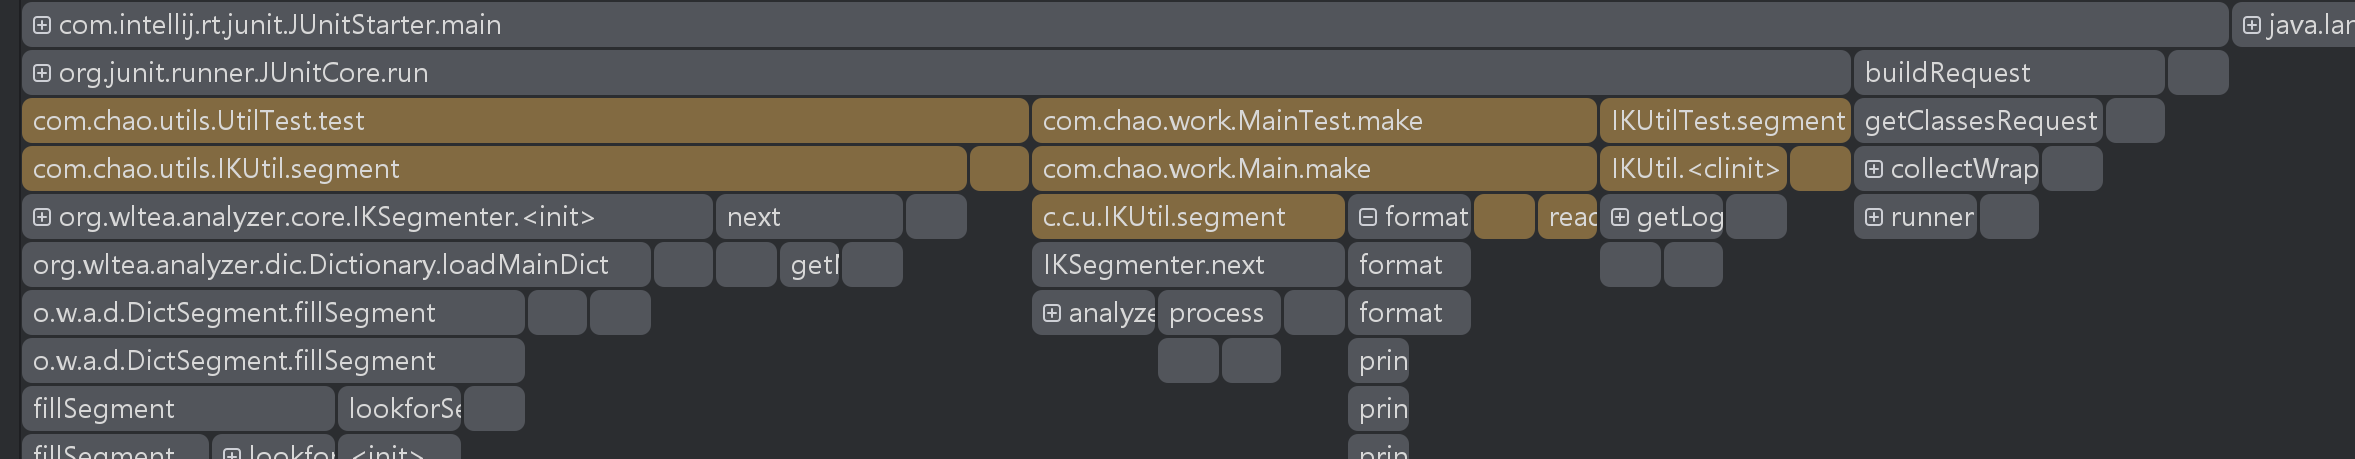This screenshot has width=2355, height=459.
Task: Click the getClassesRequest frame
Action: 1979,121
